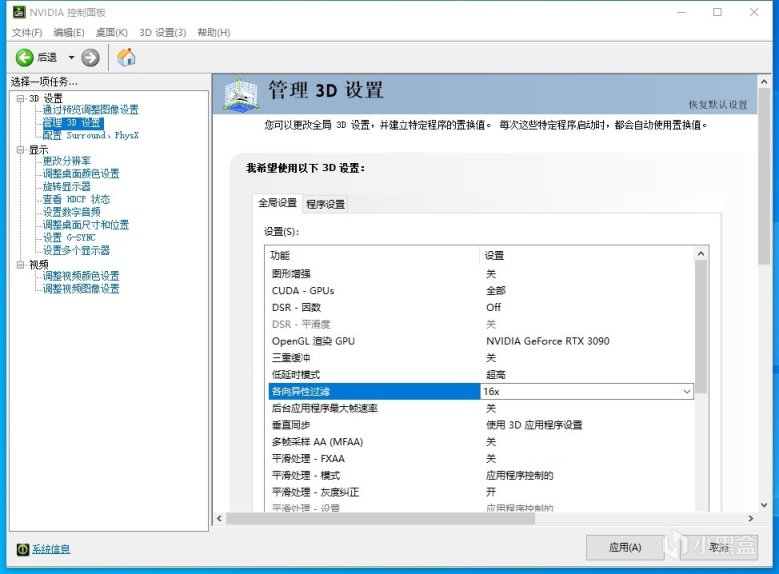Collapse the 视频 tree node
Image resolution: width=779 pixels, height=574 pixels.
pos(20,265)
